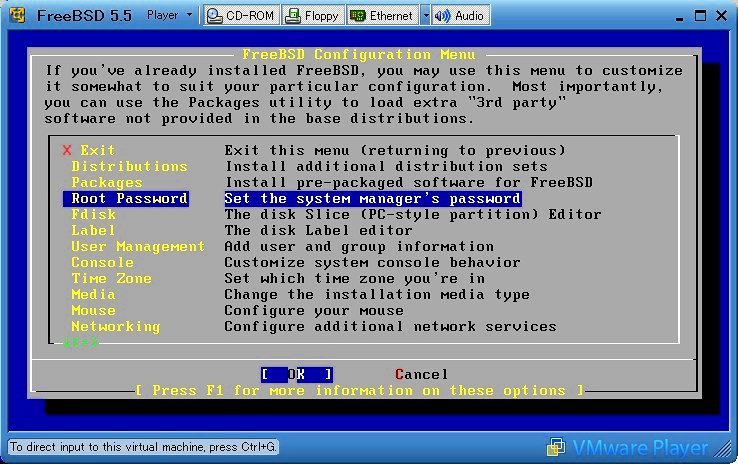The height and width of the screenshot is (464, 738).
Task: Open the Fdisk slice editor entry
Action: pos(93,214)
